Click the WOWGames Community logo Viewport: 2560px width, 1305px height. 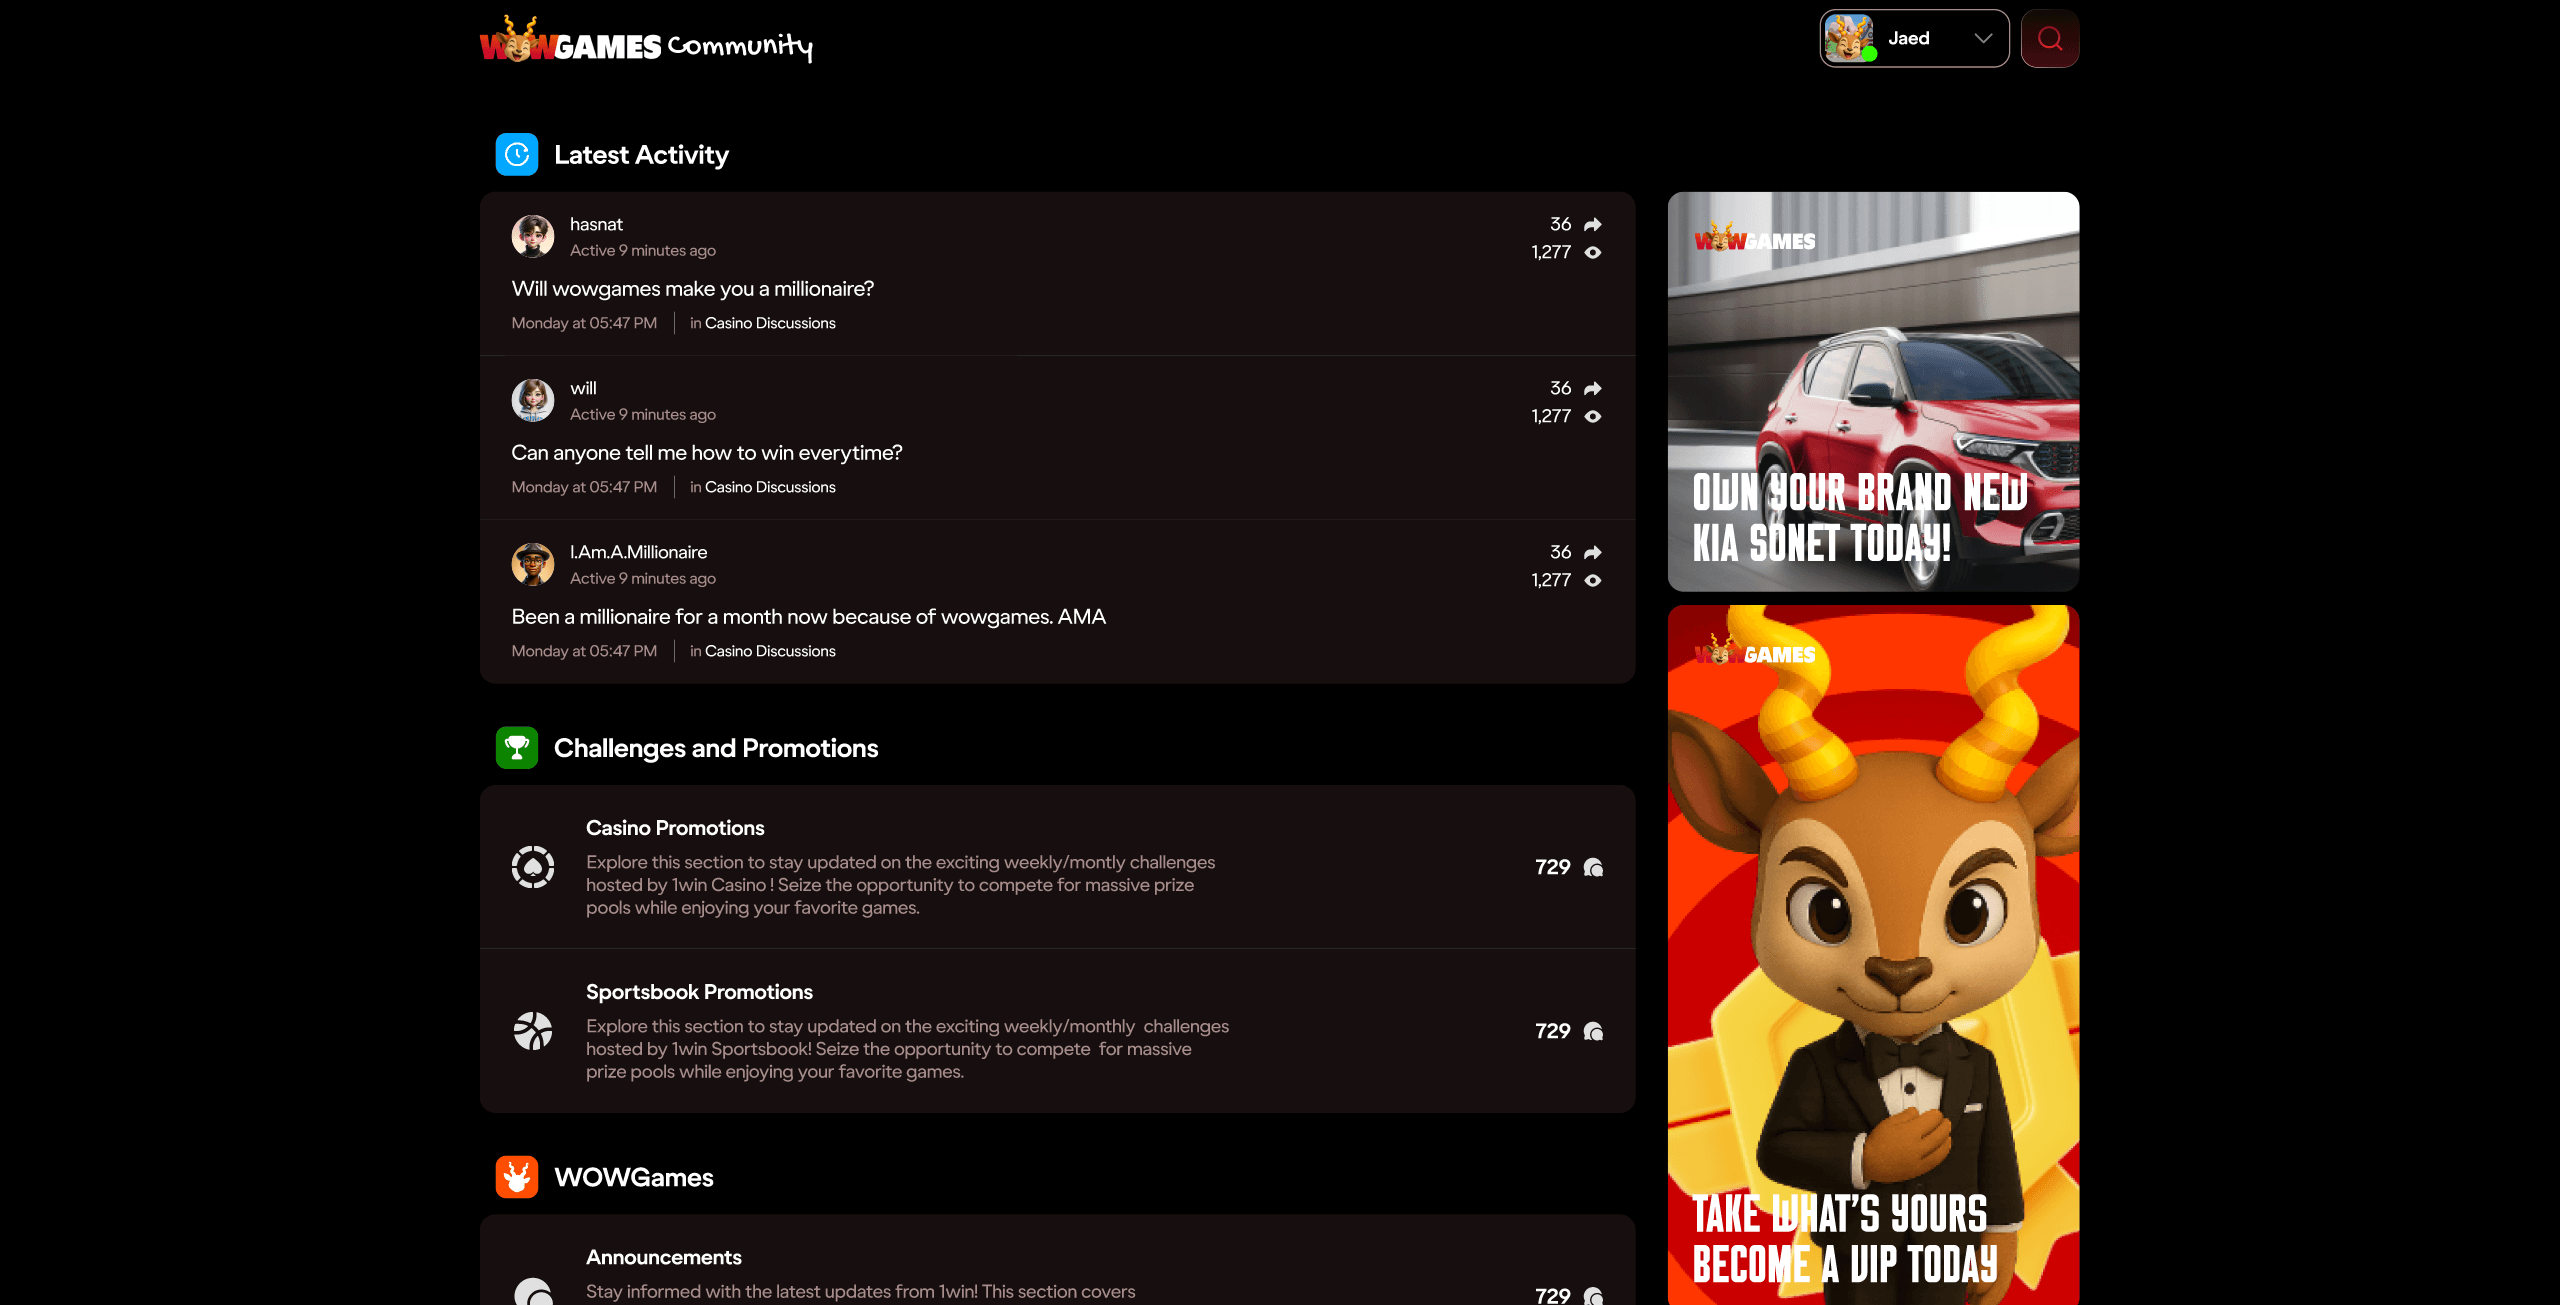[x=646, y=40]
